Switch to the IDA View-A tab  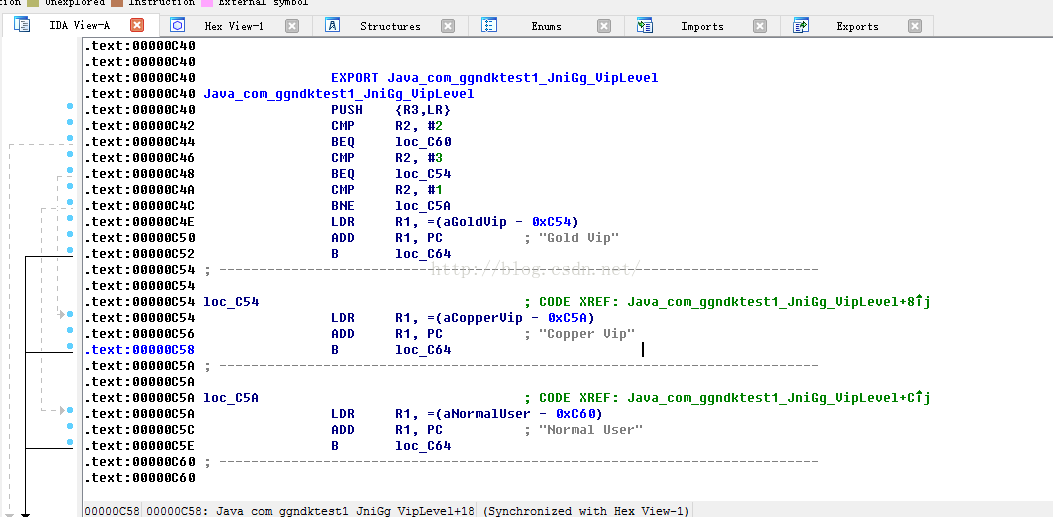click(79, 26)
